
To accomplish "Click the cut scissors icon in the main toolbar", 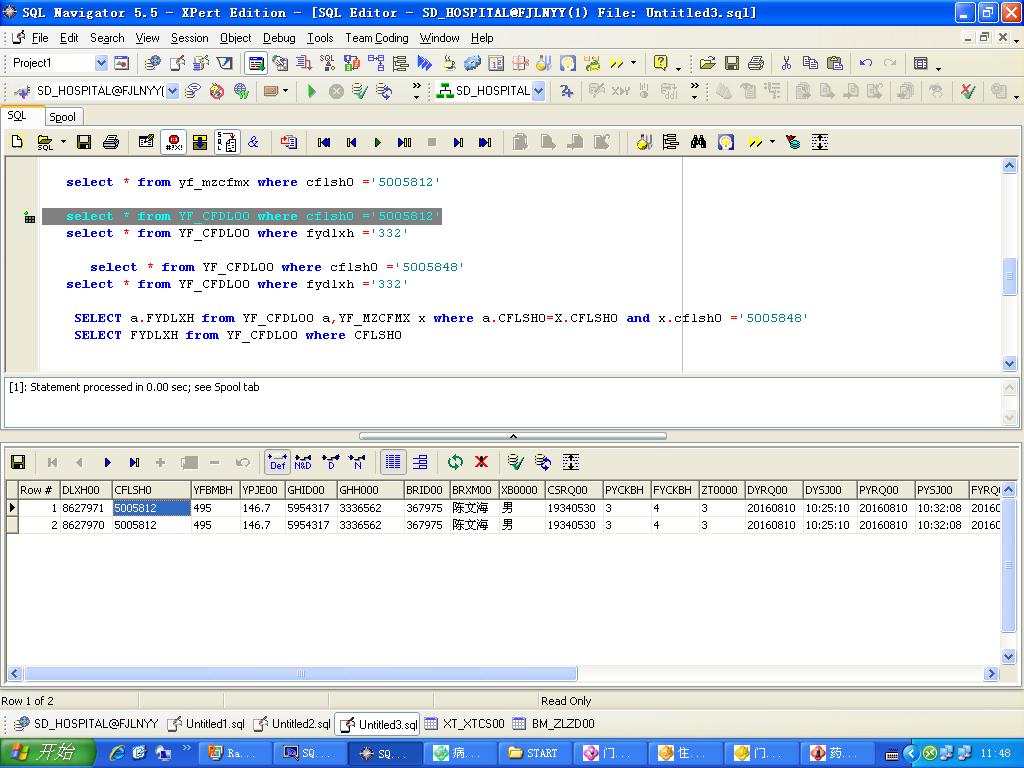I will click(786, 63).
